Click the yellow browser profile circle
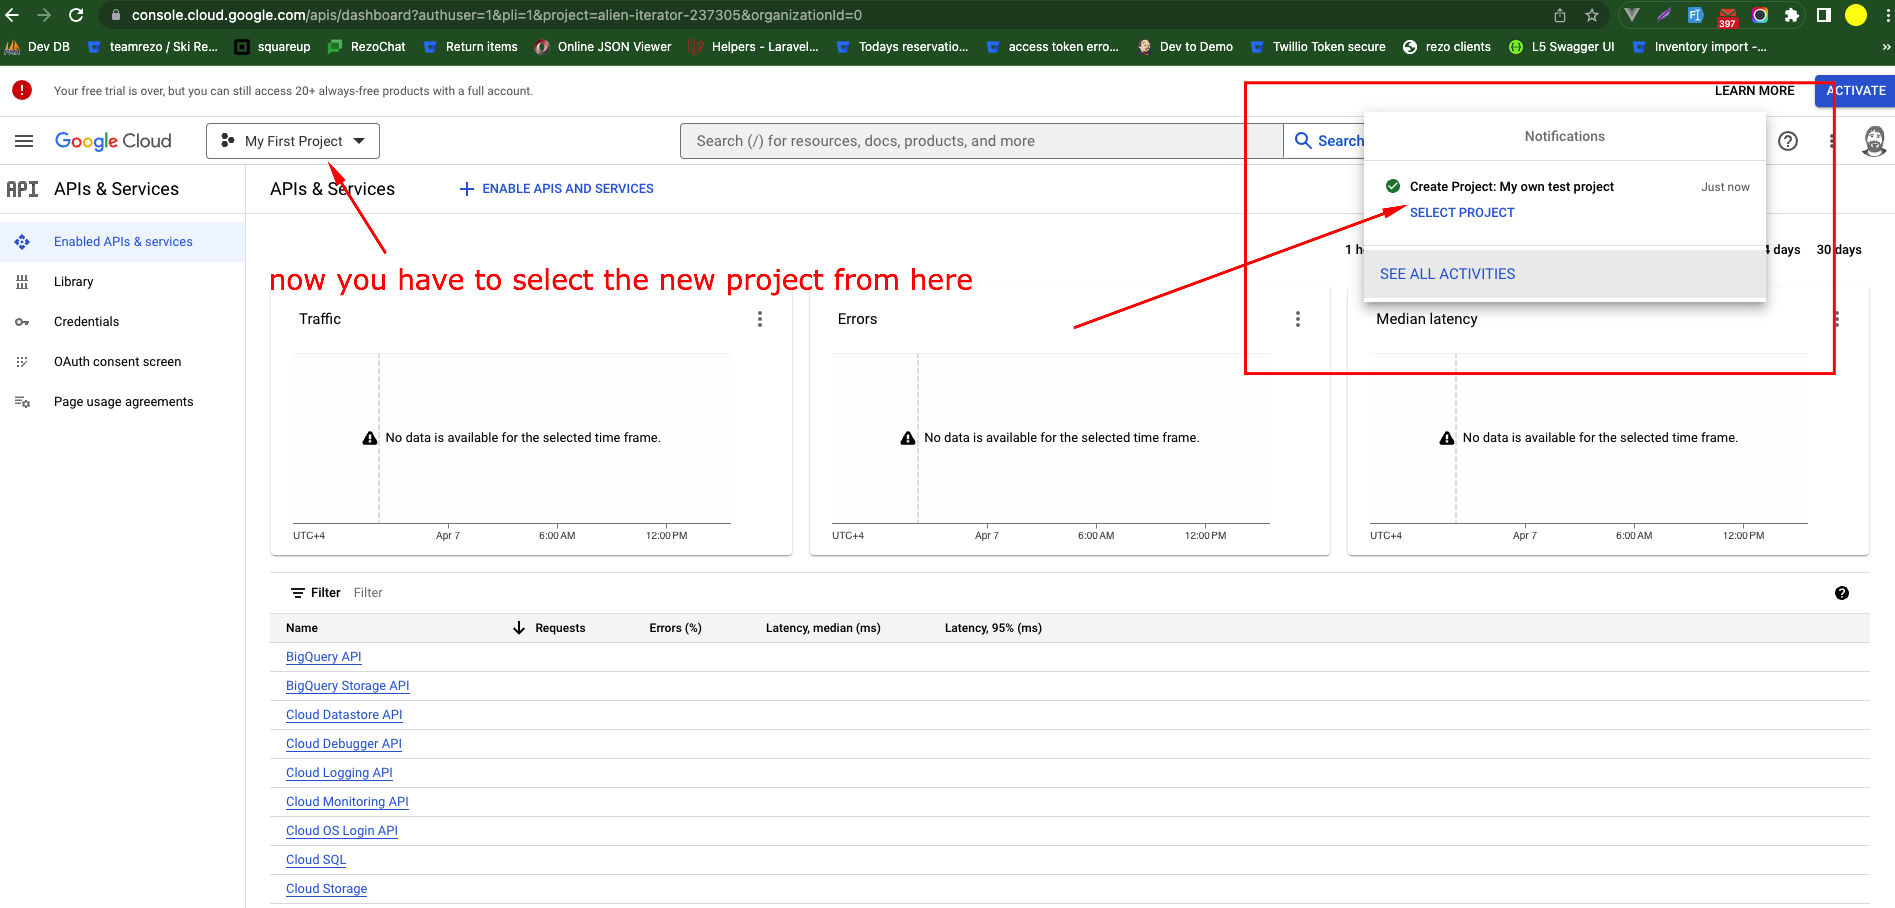 click(1856, 15)
